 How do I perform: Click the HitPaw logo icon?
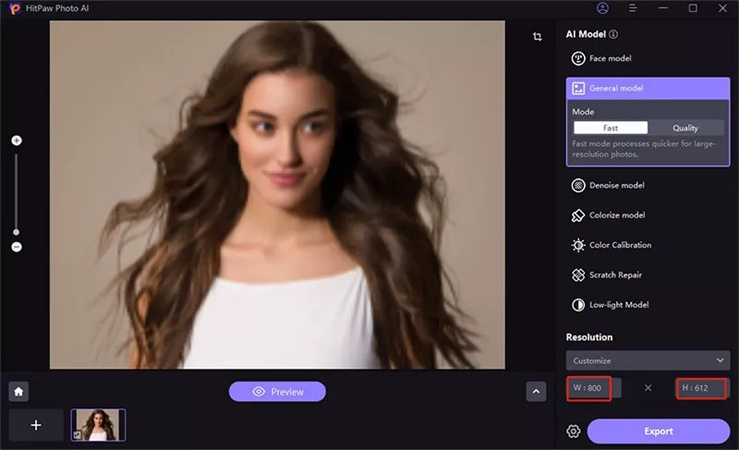tap(15, 8)
